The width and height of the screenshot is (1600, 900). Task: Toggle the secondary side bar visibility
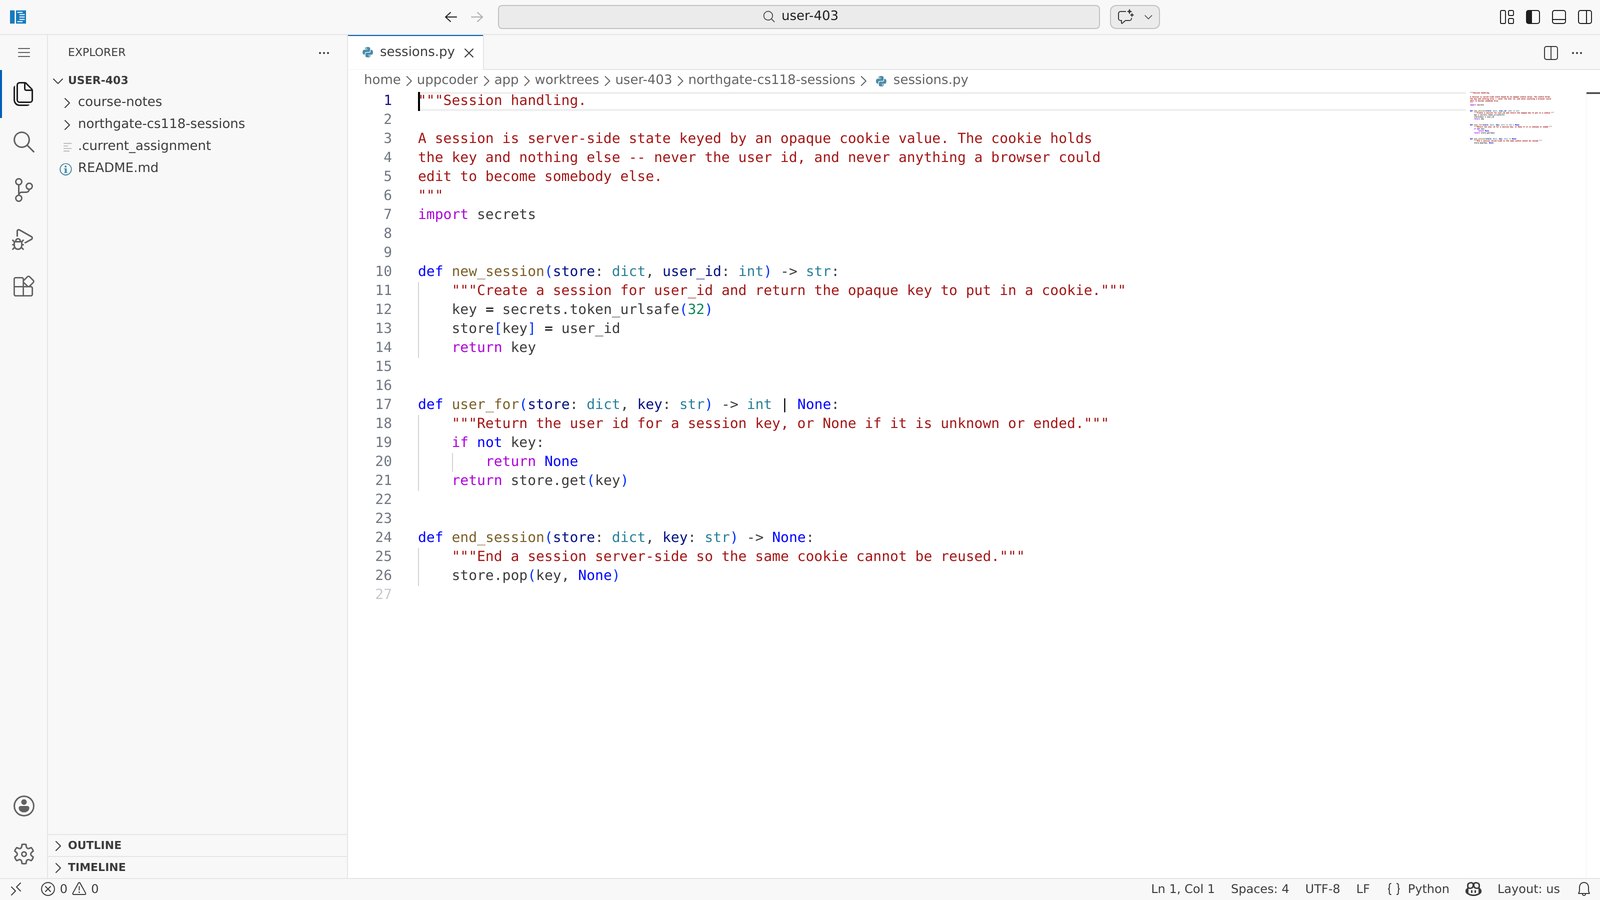click(1585, 17)
